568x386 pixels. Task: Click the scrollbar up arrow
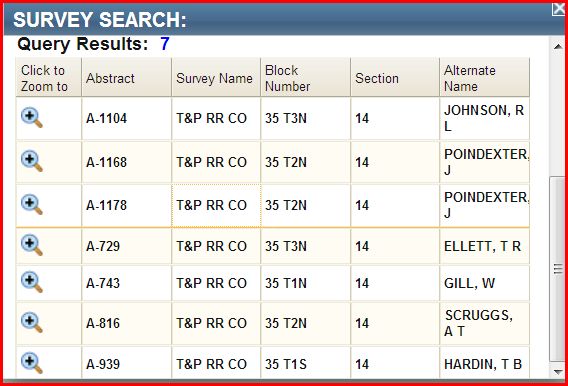(x=558, y=46)
